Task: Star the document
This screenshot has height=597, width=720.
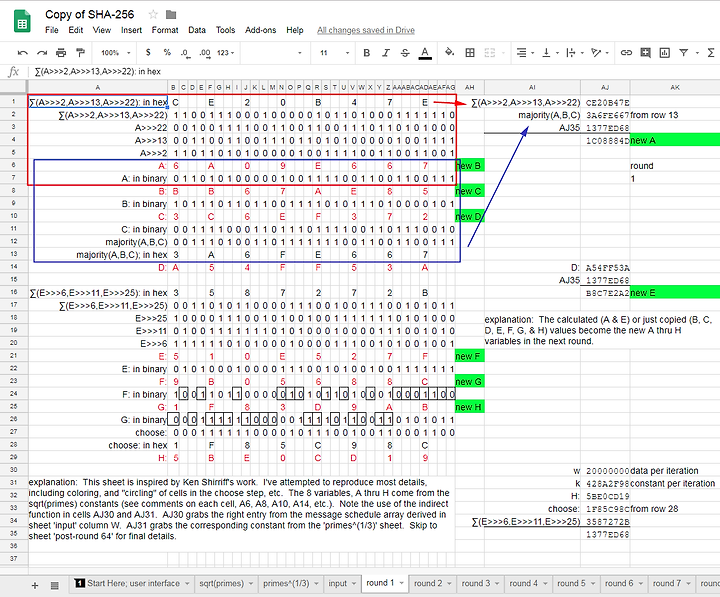Action: click(153, 15)
